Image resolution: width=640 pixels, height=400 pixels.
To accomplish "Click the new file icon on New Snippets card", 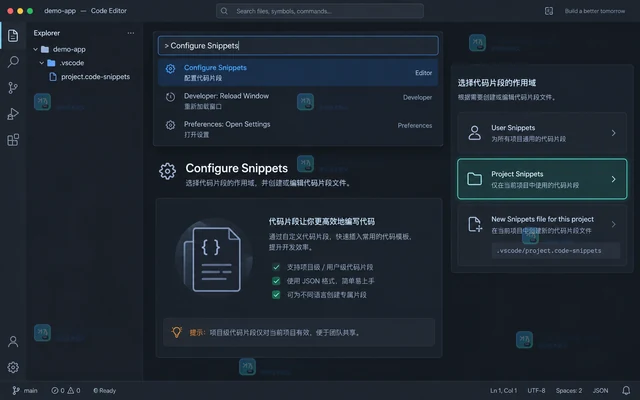I will [474, 224].
